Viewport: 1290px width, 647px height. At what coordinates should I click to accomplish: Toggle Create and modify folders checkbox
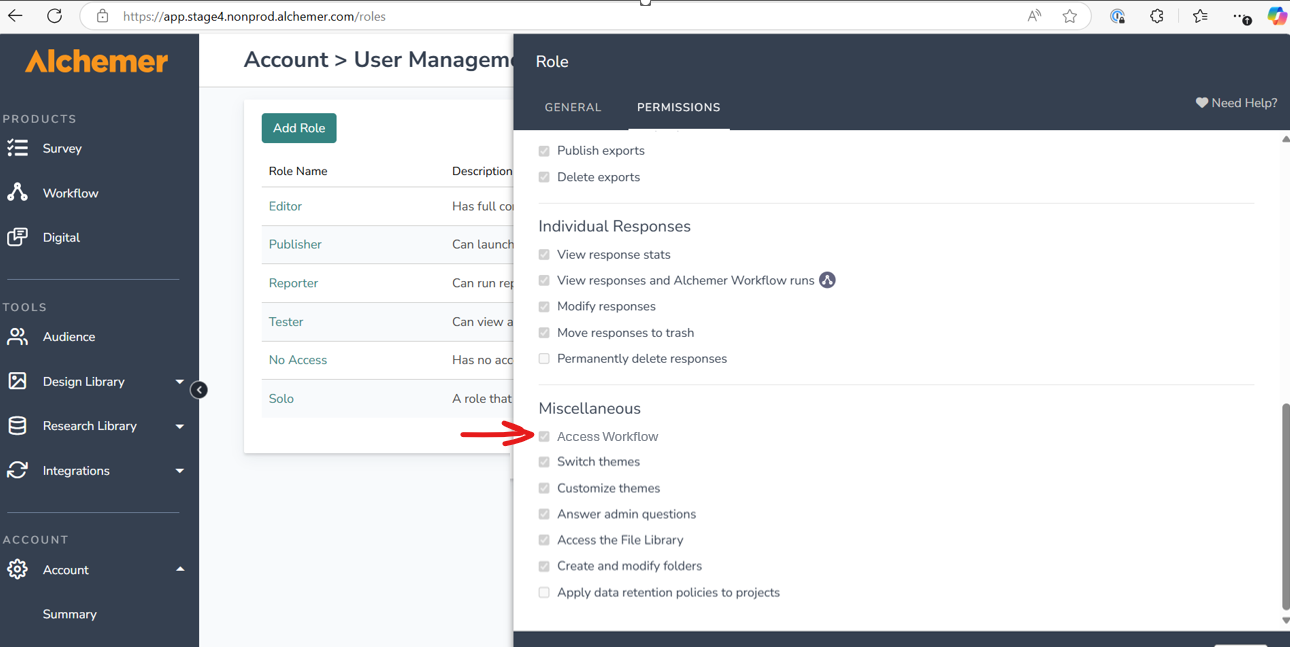(544, 566)
